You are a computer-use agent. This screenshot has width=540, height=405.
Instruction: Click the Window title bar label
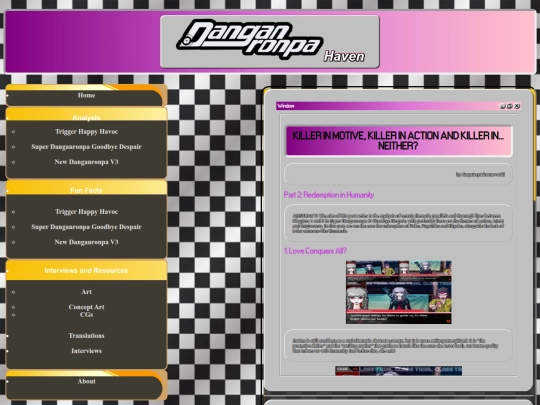click(285, 106)
